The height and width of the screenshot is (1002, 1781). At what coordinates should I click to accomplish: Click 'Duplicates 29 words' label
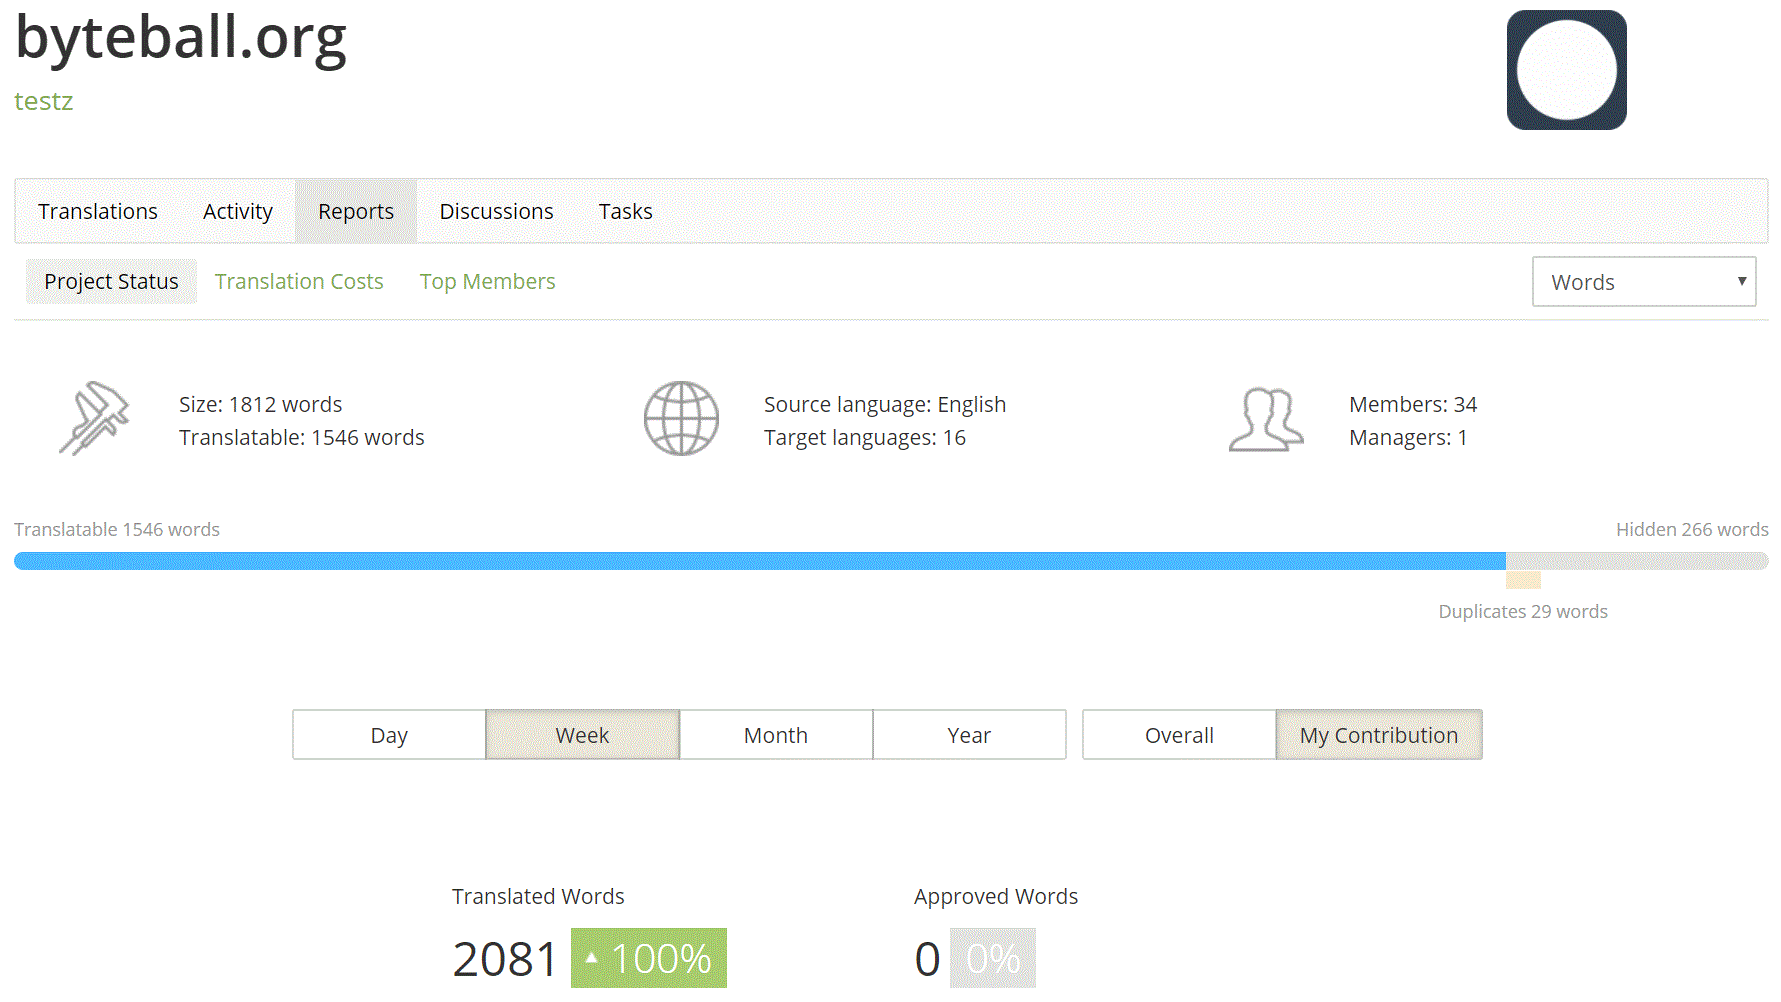[1523, 611]
